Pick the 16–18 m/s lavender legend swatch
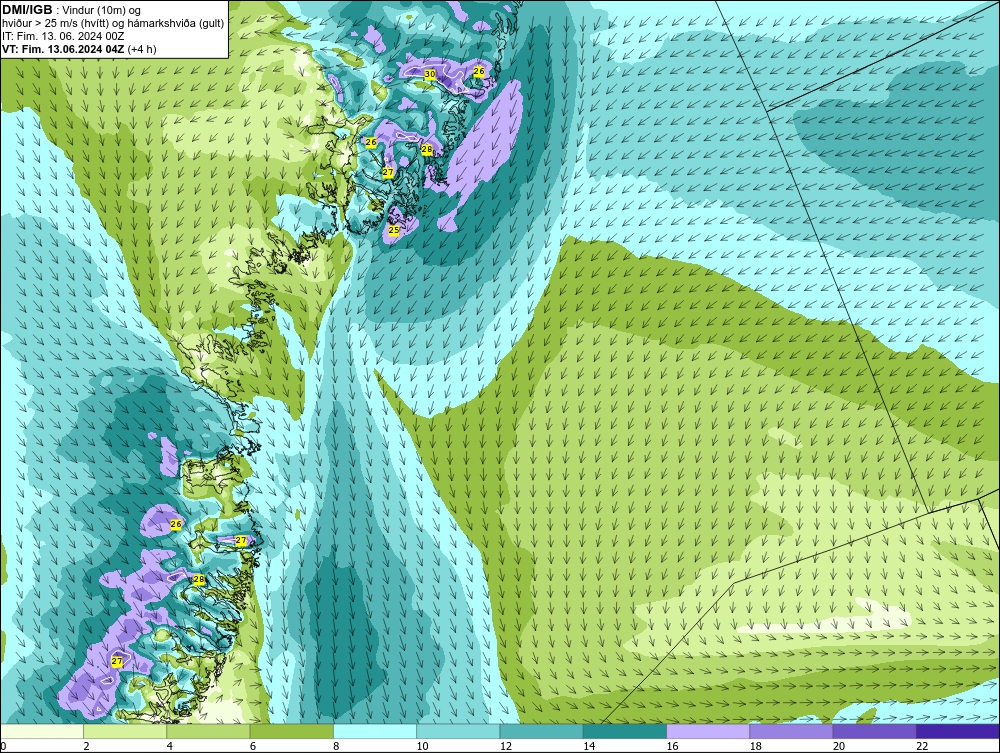Image resolution: width=1000 pixels, height=753 pixels. pos(708,731)
